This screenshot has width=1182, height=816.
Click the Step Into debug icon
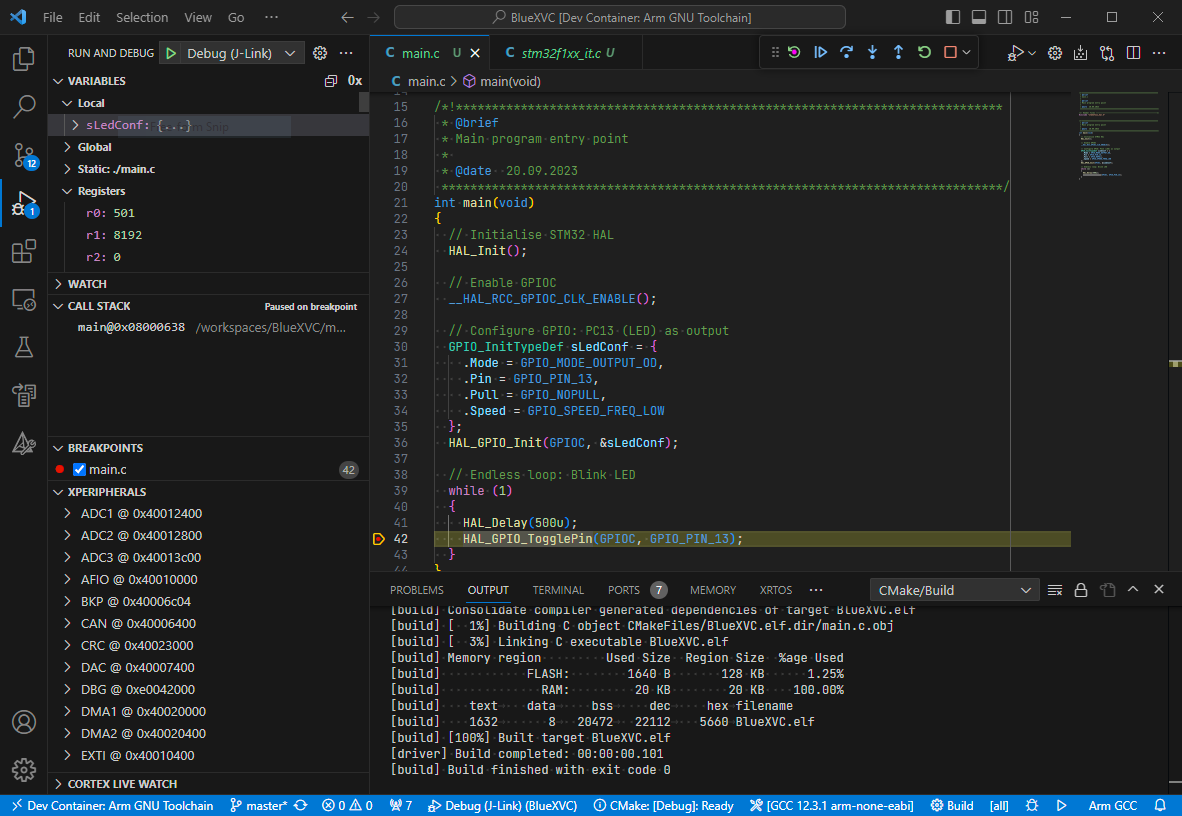[870, 53]
